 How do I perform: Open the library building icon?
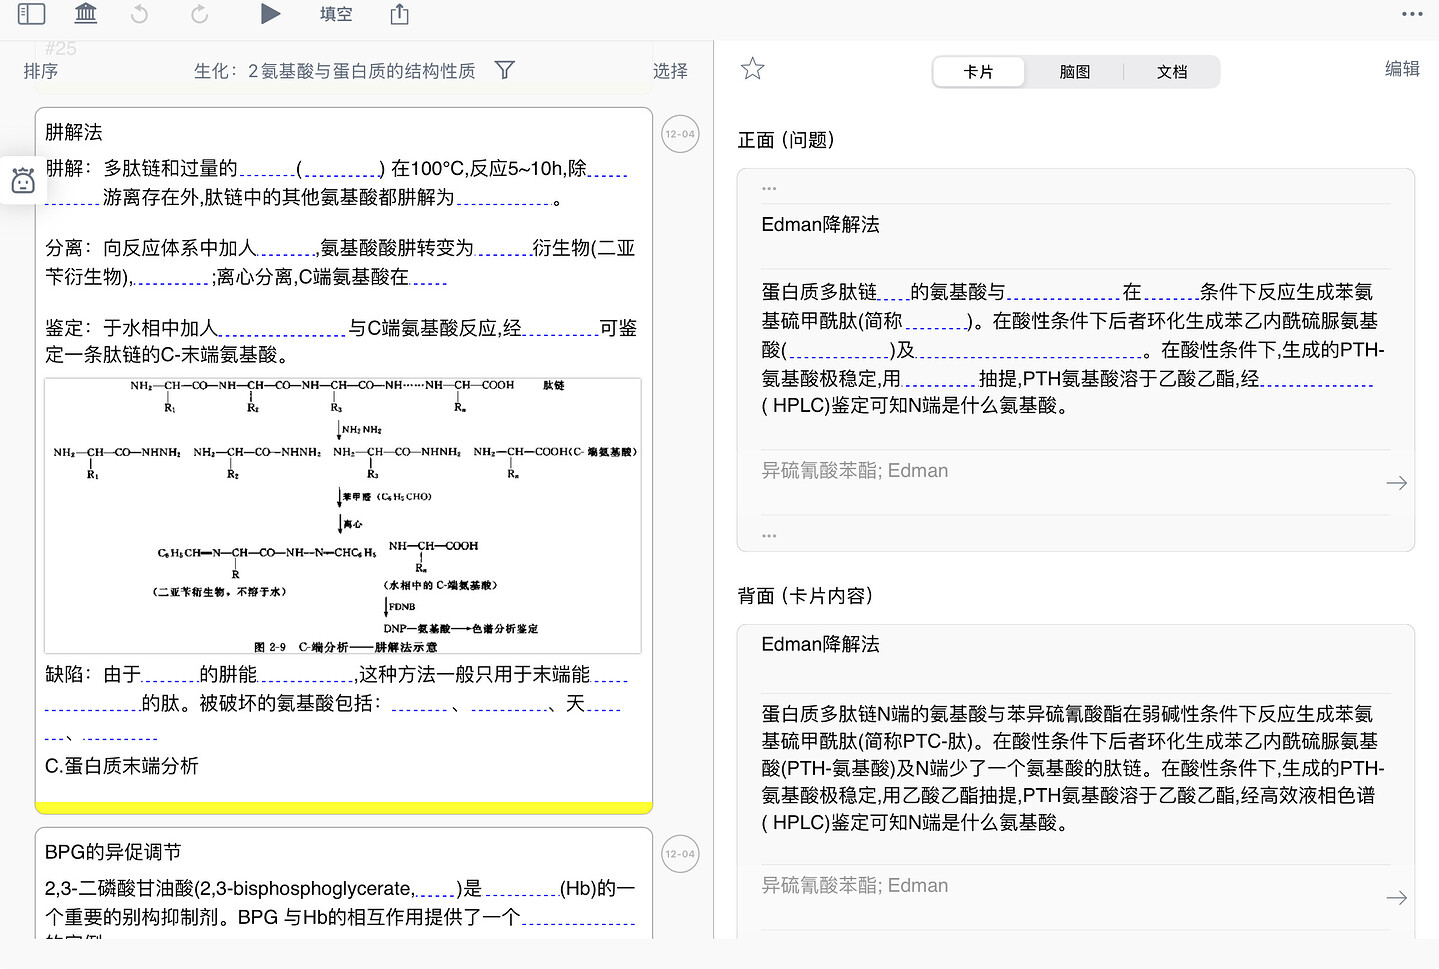(x=86, y=13)
